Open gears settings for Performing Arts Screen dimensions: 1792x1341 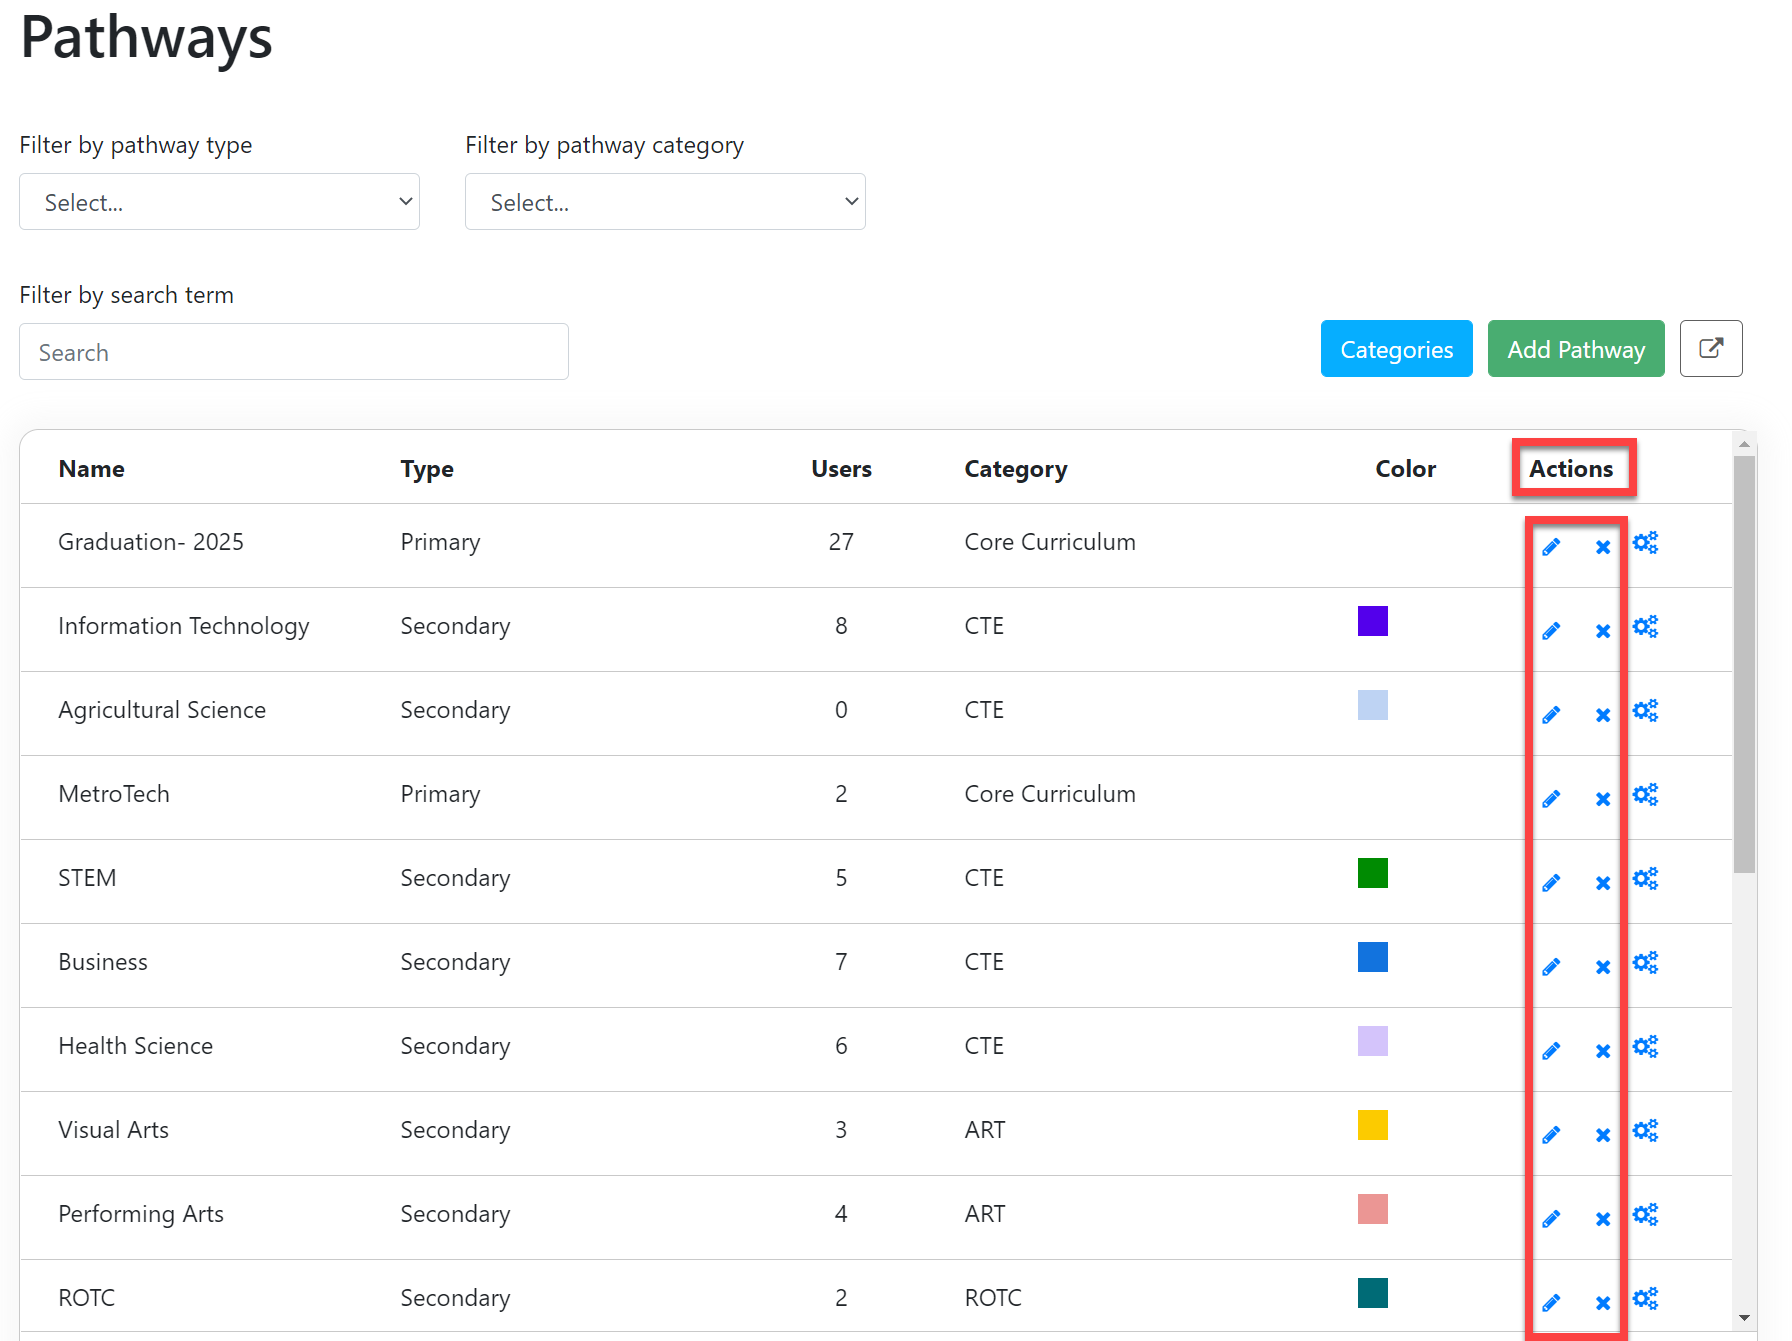pos(1645,1214)
